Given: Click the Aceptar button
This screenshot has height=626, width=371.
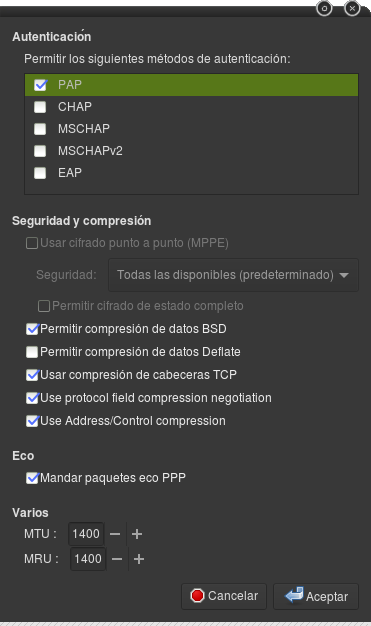Looking at the screenshot, I should tap(316, 596).
